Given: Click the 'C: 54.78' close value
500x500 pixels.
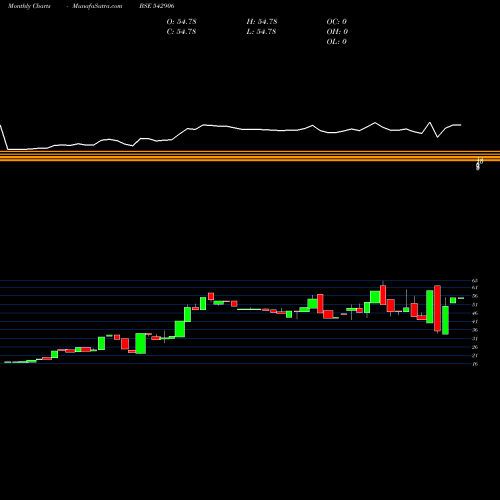Looking at the screenshot, I should point(181,32).
